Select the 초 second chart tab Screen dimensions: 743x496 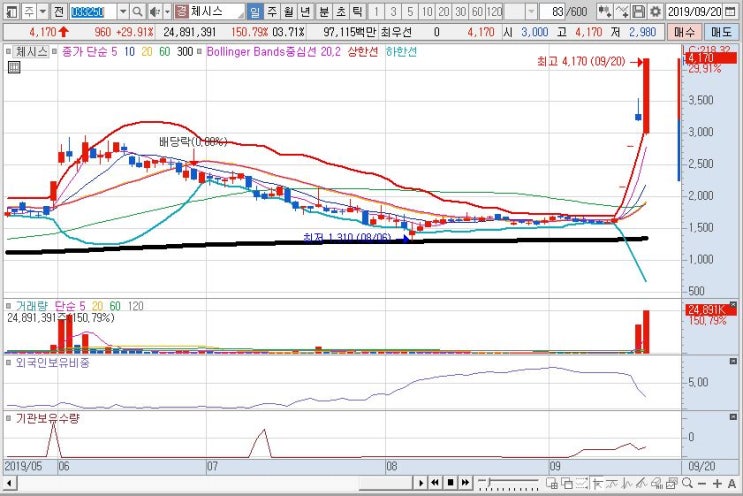coord(341,11)
